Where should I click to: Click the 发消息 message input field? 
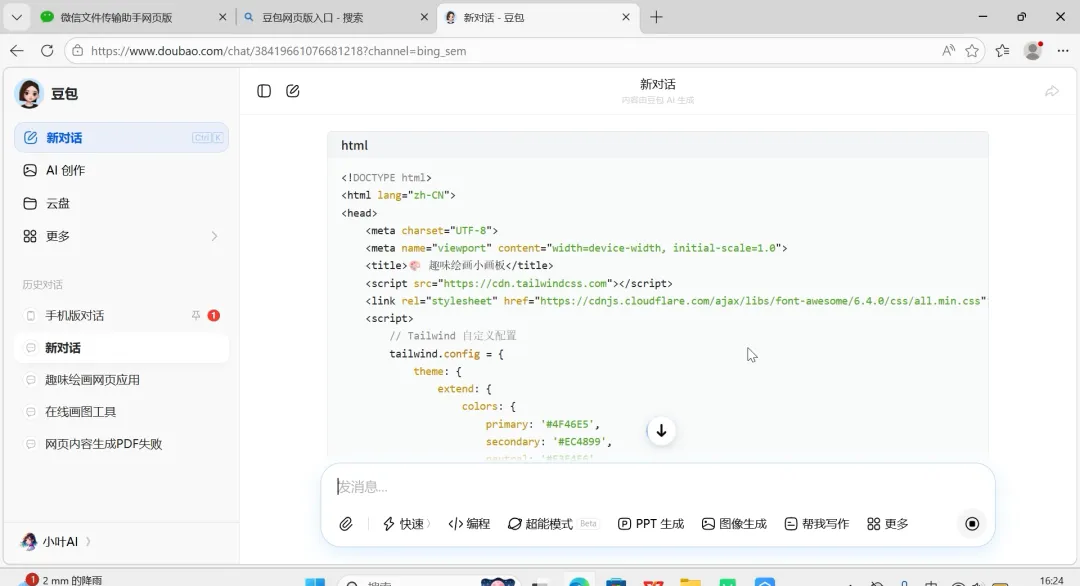point(658,487)
